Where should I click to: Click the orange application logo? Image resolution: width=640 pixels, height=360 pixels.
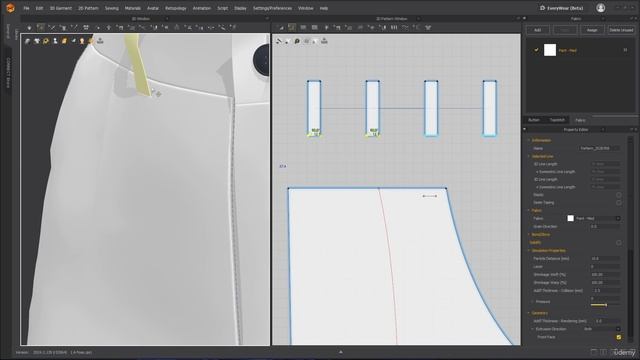10,8
